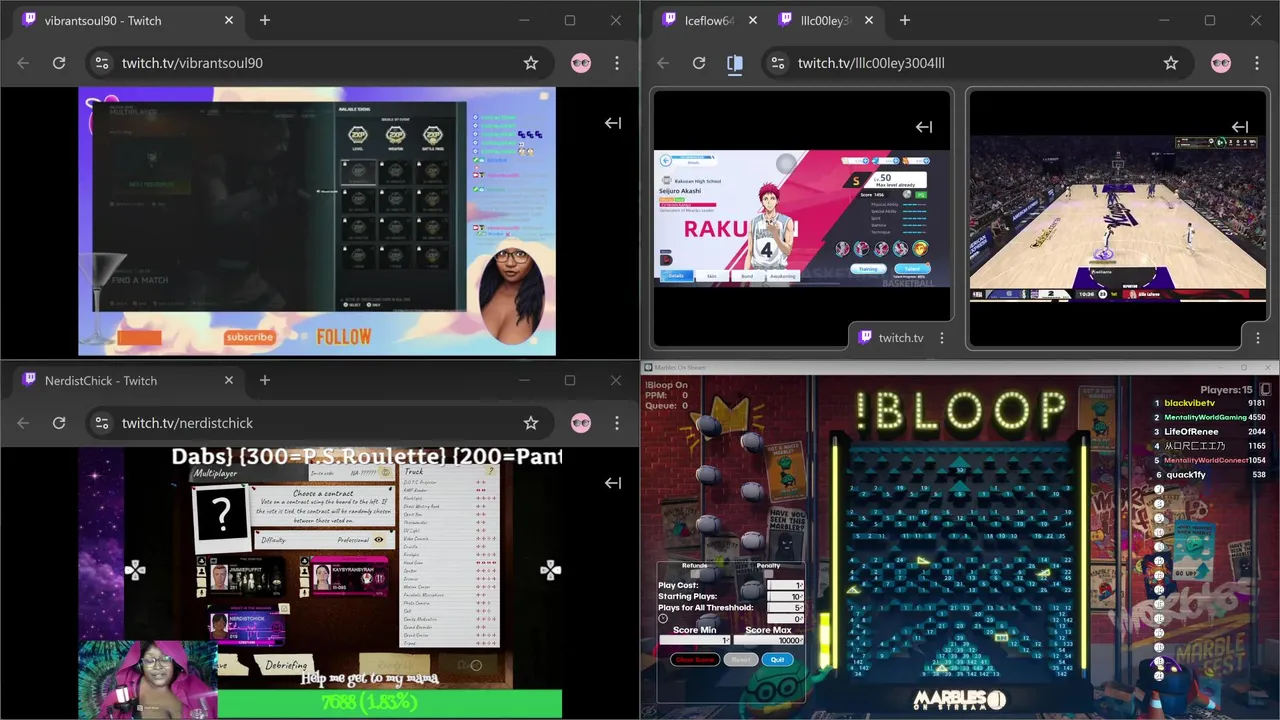Reload the lllc00ley3004lll page
This screenshot has height=720, width=1280.
(x=699, y=63)
